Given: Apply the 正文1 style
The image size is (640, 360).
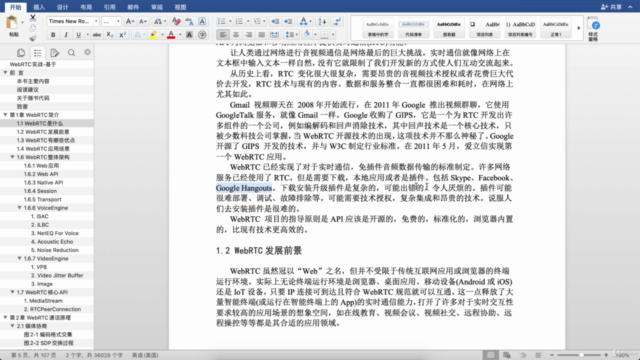Looking at the screenshot, I should (x=556, y=28).
